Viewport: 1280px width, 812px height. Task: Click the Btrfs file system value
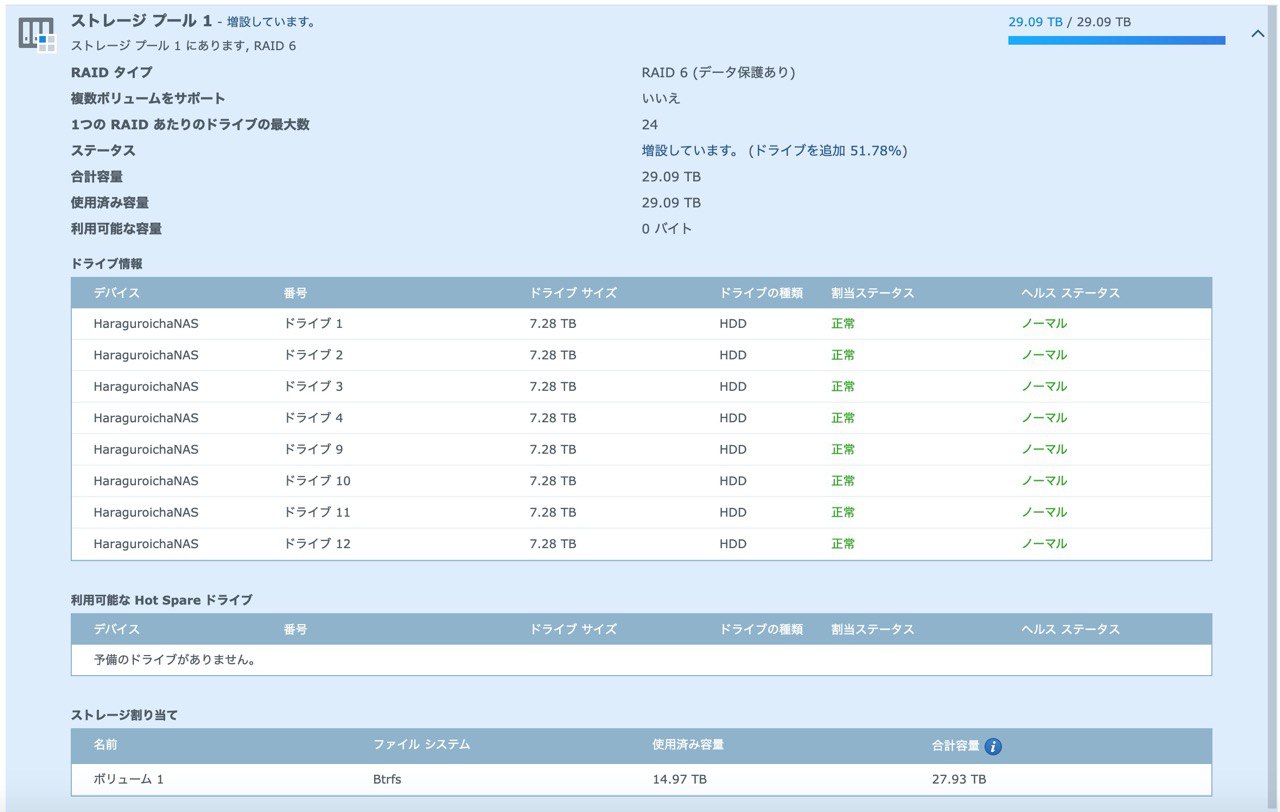coord(387,779)
